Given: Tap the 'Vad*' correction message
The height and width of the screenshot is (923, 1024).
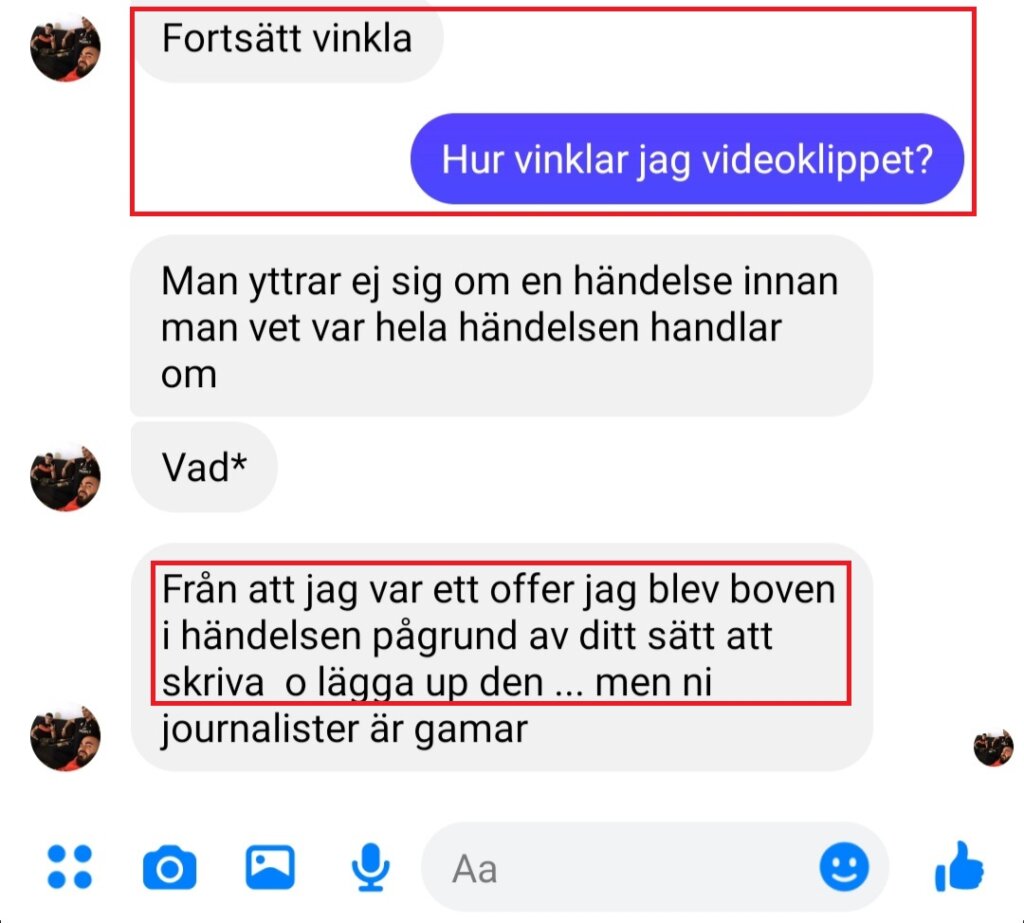Looking at the screenshot, I should click(x=204, y=467).
